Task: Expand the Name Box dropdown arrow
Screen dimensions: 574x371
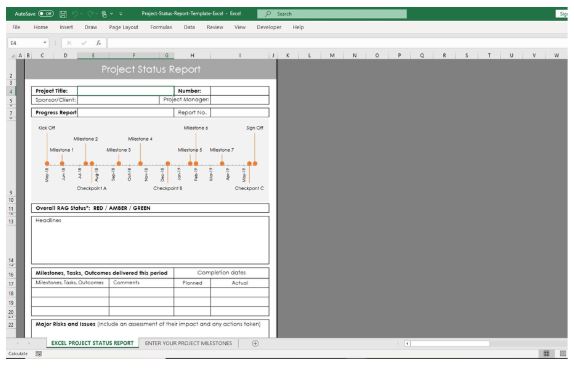Action: [45, 43]
